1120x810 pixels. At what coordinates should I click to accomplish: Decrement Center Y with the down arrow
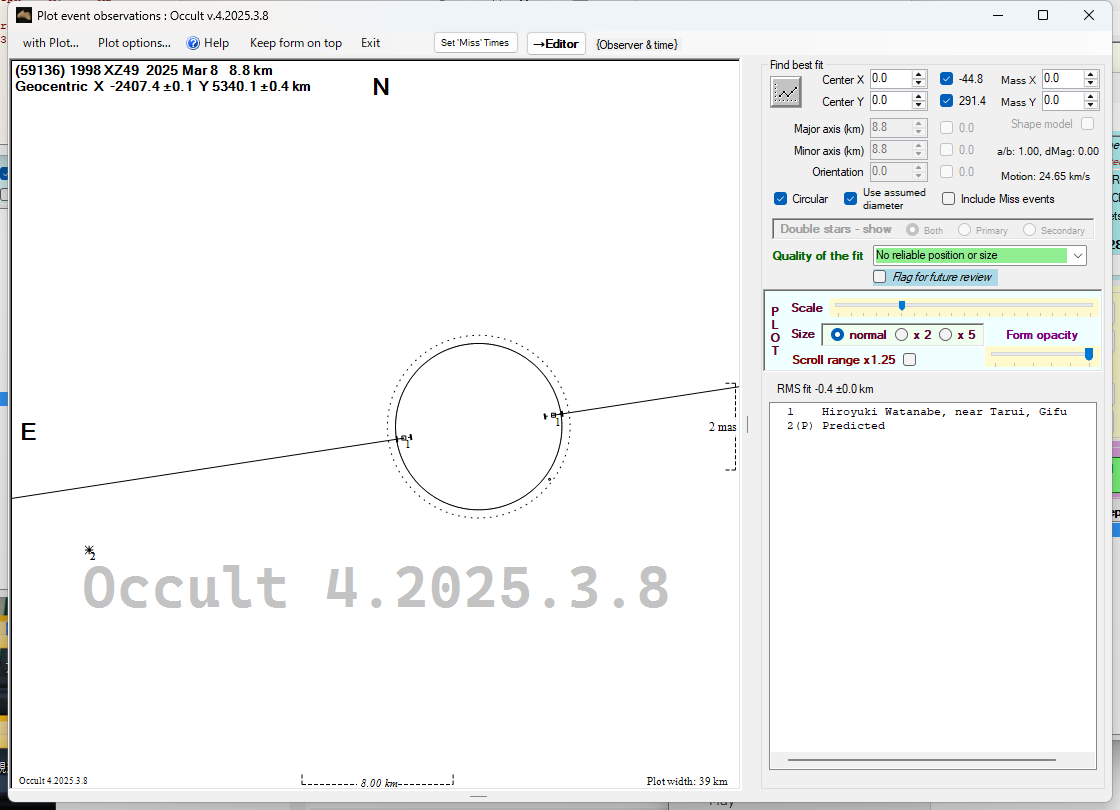(x=919, y=105)
